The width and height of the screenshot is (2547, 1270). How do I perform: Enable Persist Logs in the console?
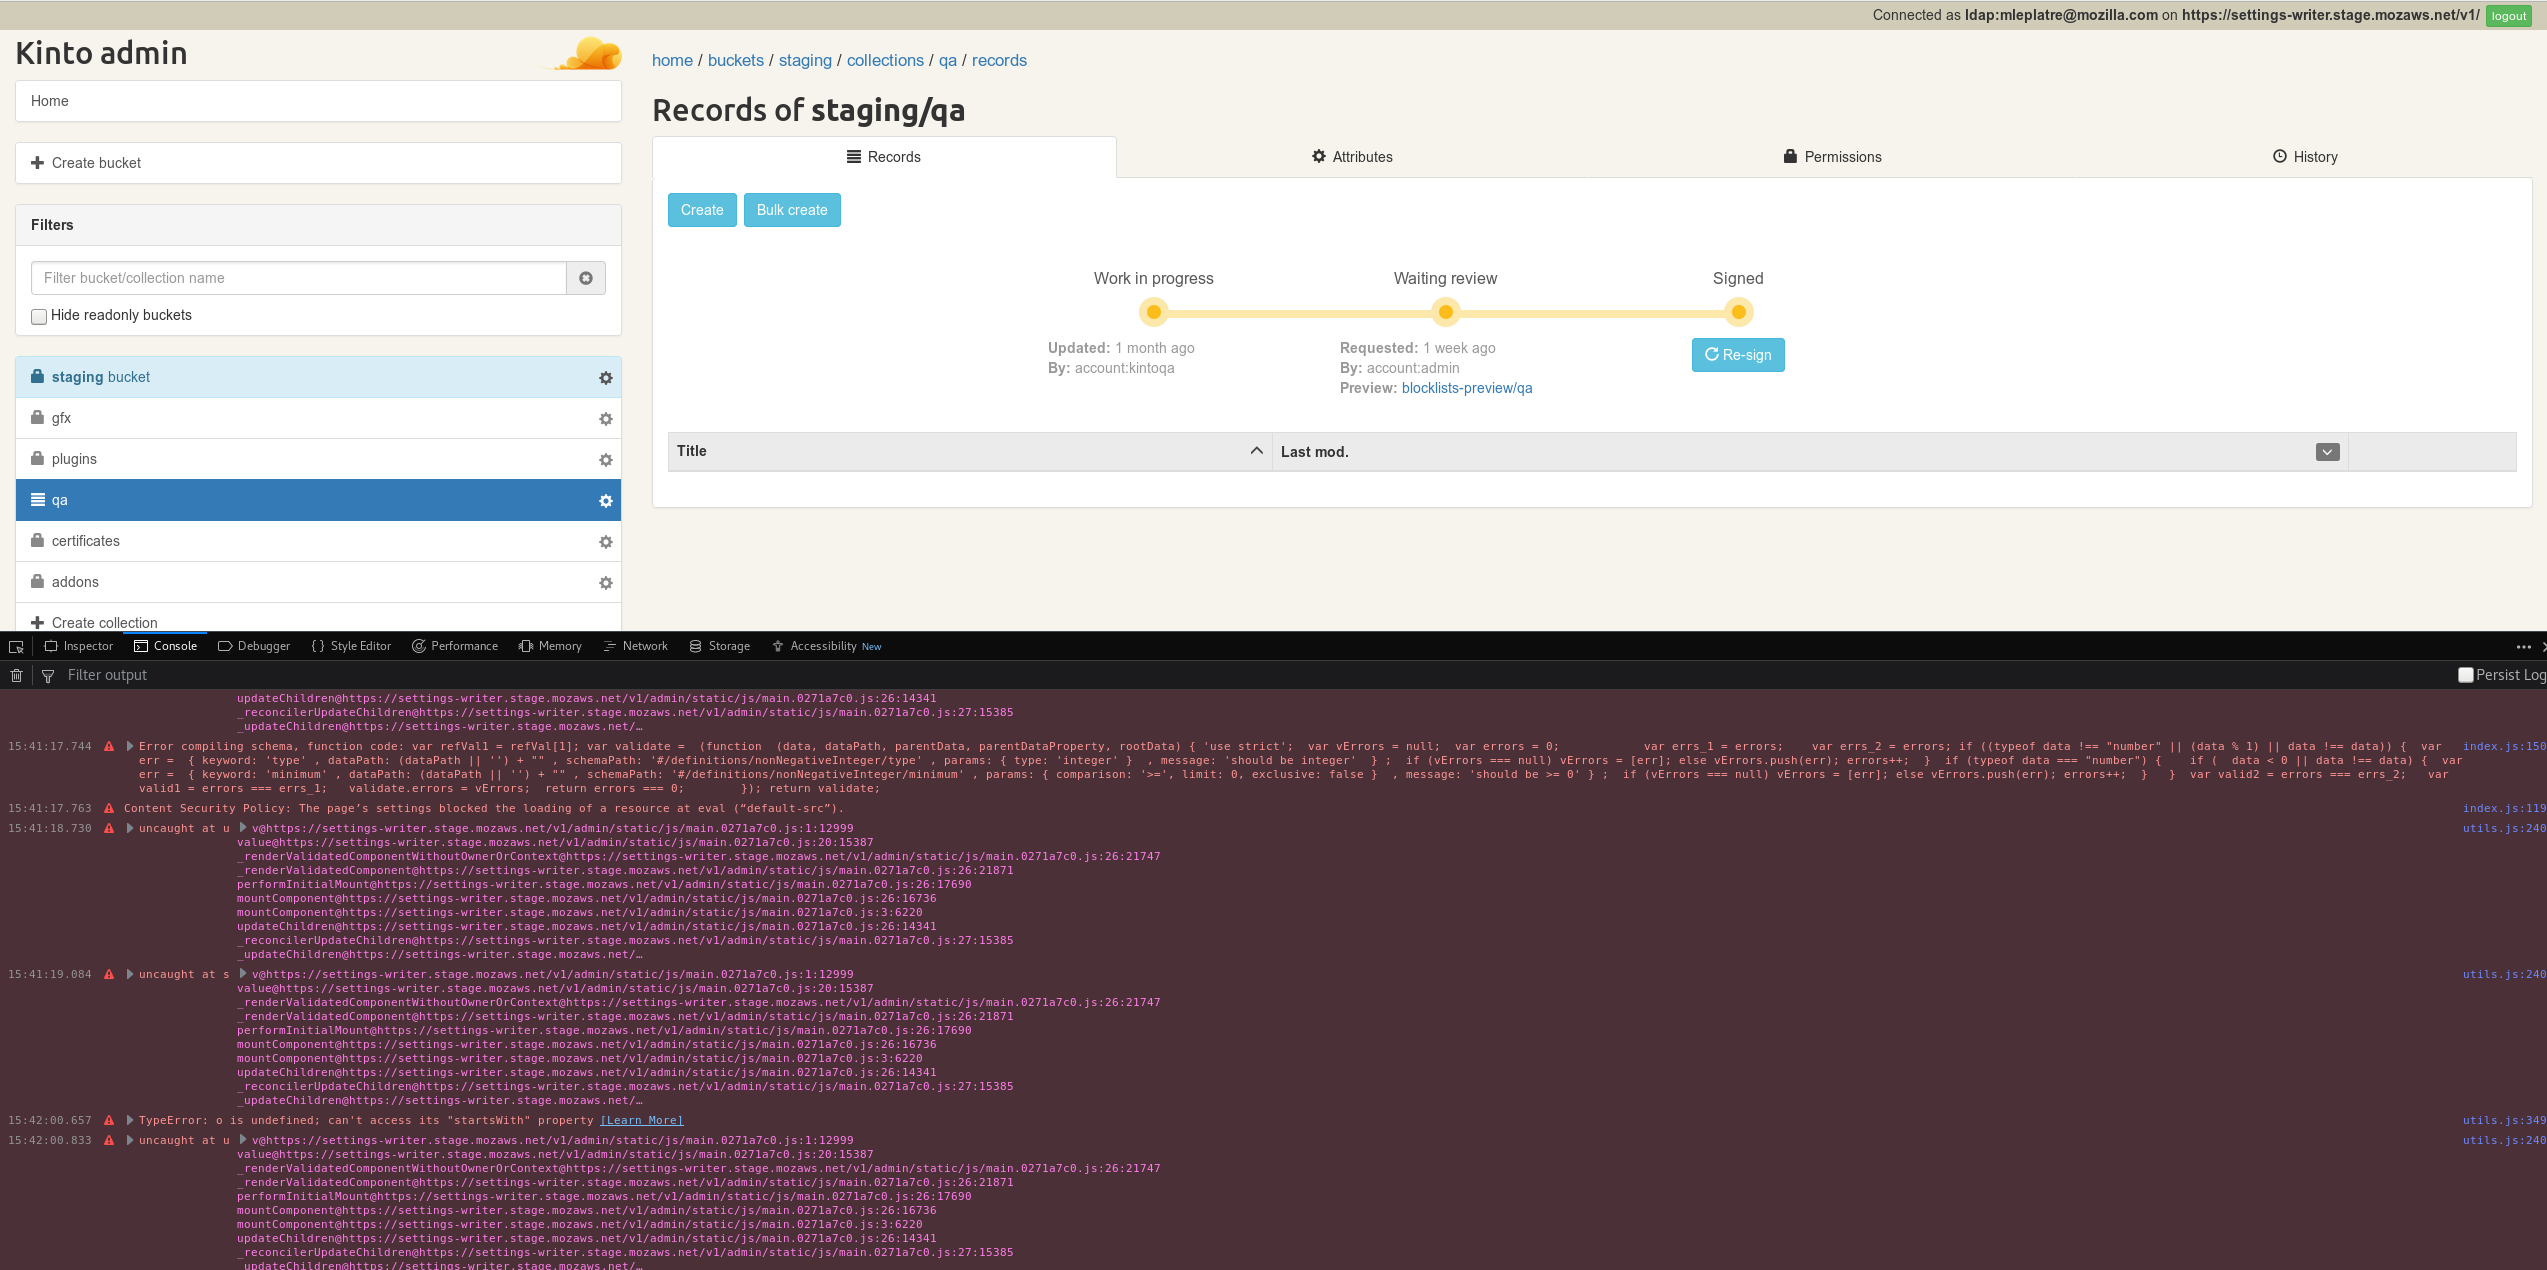[2466, 675]
